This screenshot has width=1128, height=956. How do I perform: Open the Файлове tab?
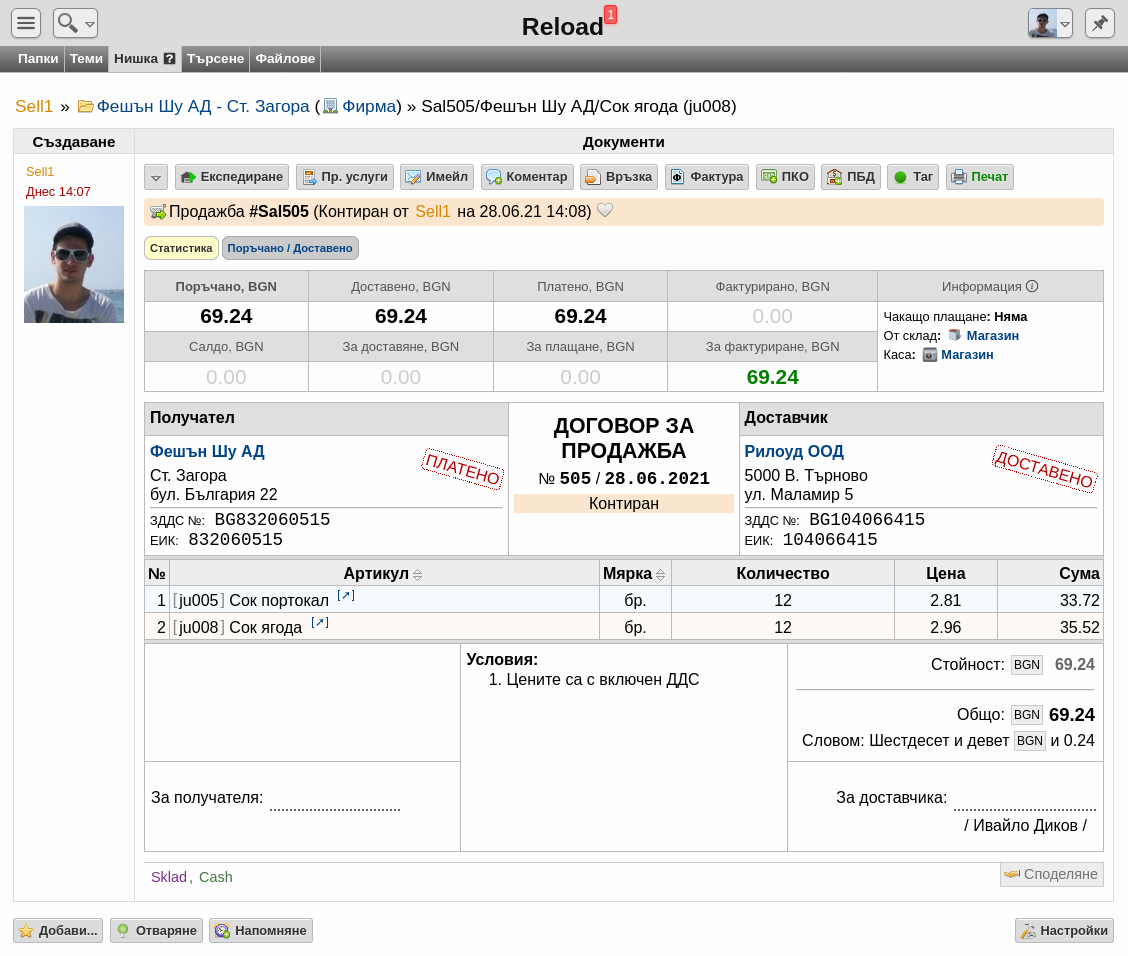coord(285,59)
